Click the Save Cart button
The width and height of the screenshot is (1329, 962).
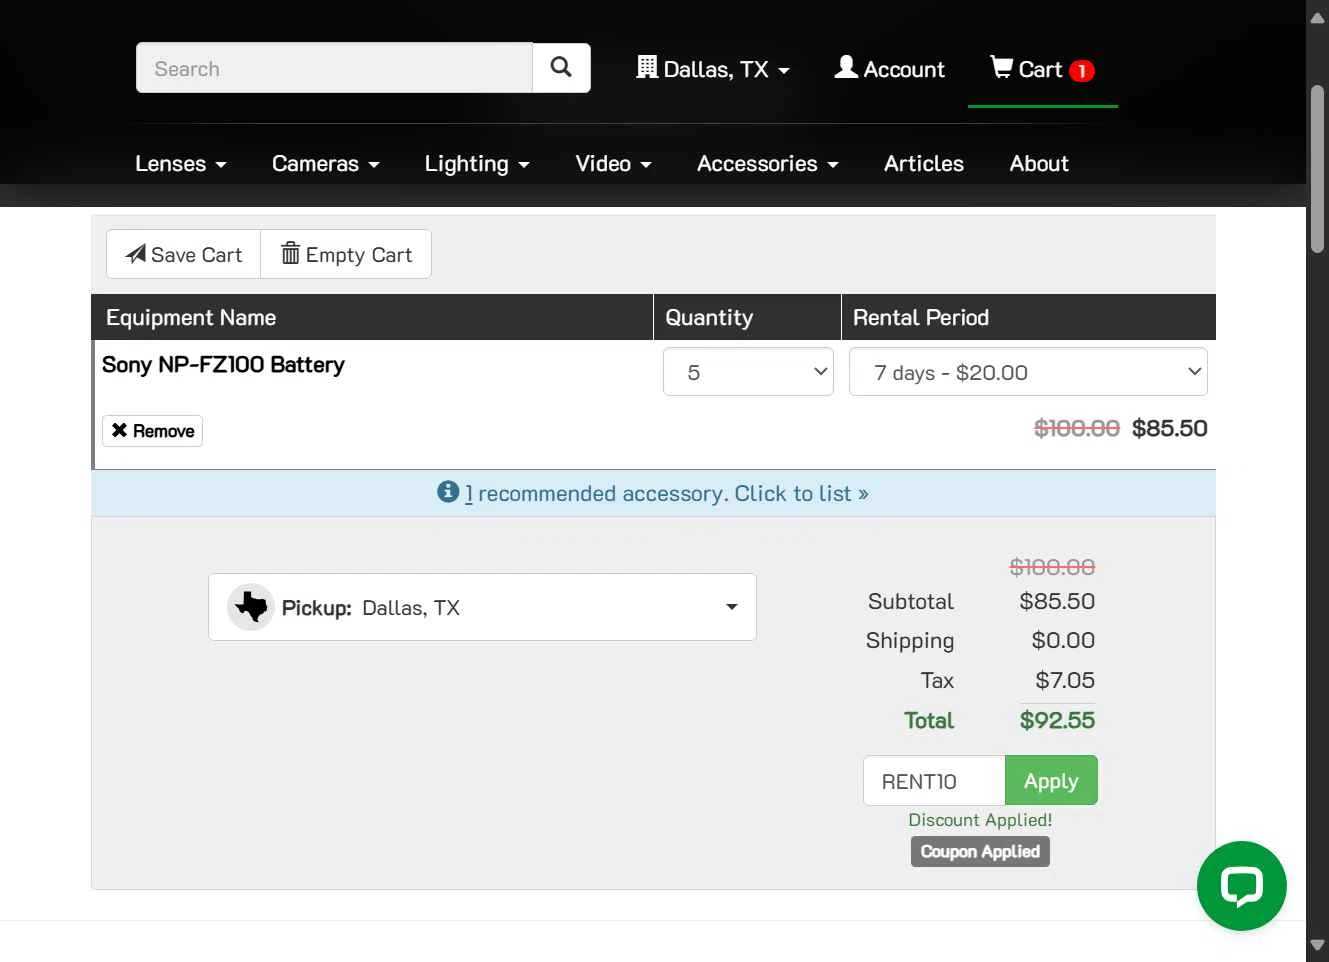184,254
